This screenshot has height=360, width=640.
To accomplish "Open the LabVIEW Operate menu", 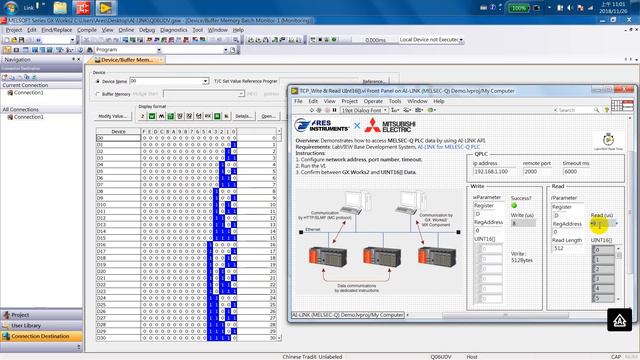I will coord(373,101).
